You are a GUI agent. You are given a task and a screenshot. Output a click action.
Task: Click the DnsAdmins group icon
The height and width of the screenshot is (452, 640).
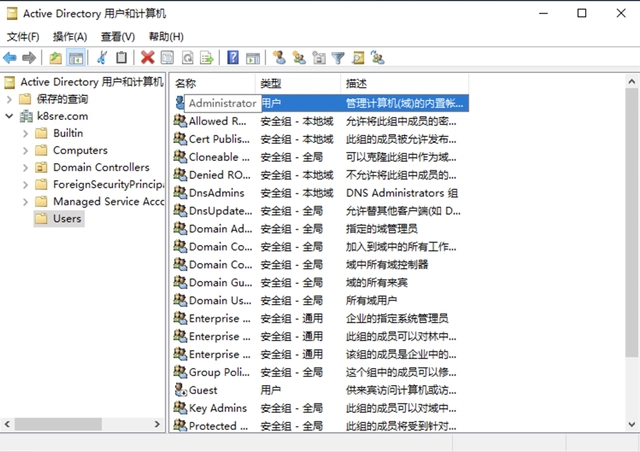(180, 192)
